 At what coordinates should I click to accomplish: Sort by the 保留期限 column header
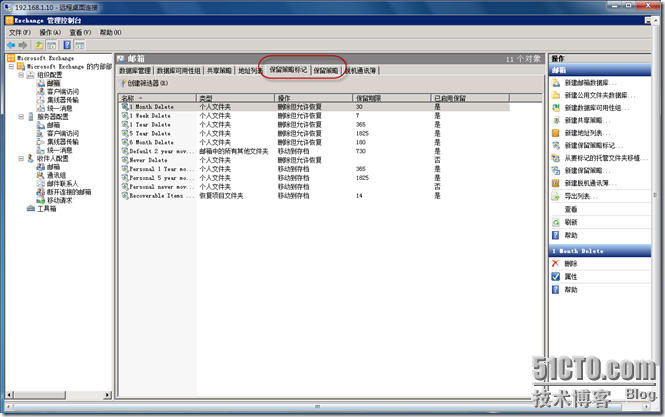(x=392, y=98)
